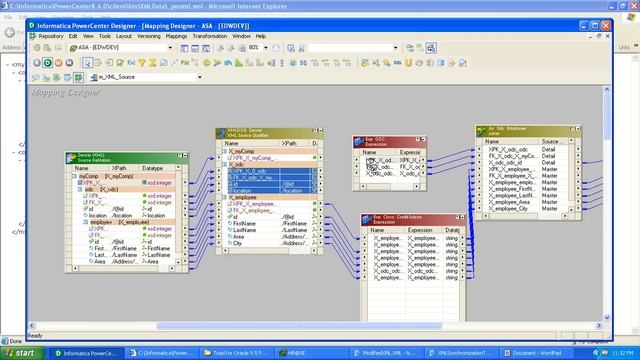
Task: Open the Source Analyzer tool icon
Action: click(36, 77)
